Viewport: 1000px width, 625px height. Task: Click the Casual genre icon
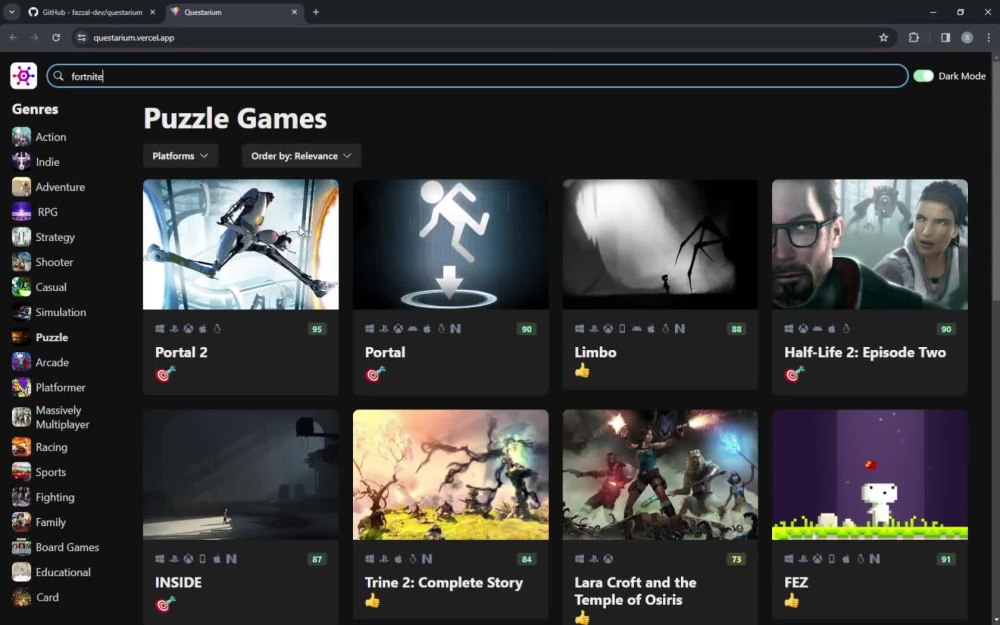click(x=21, y=287)
